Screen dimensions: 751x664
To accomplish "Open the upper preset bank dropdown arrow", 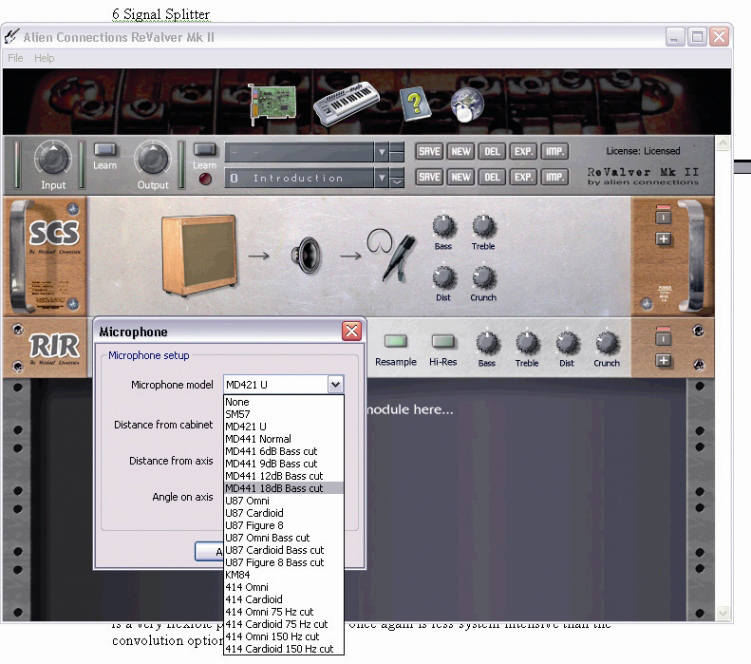I will pyautogui.click(x=381, y=152).
